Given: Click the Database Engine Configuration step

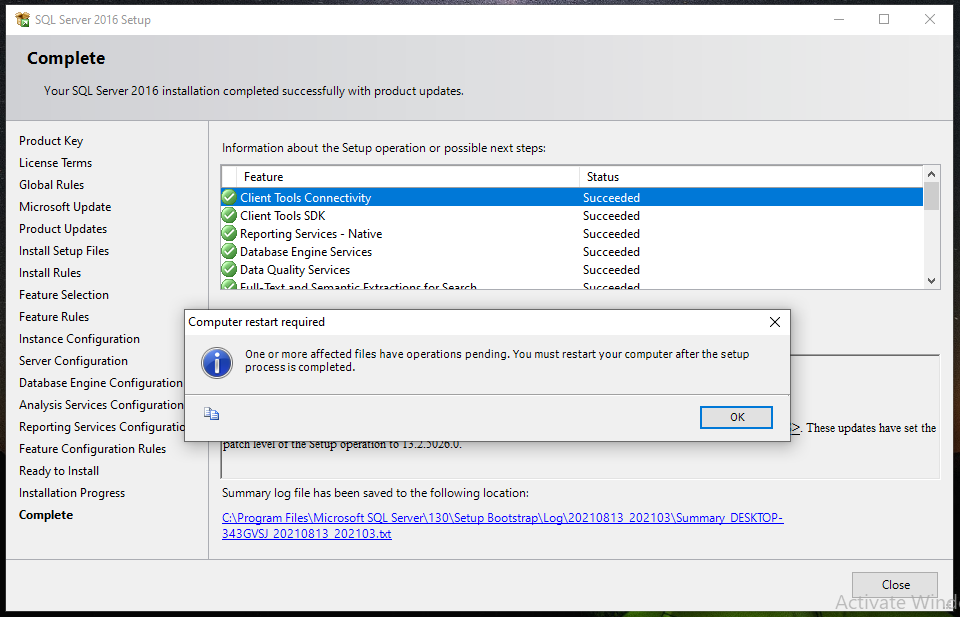Looking at the screenshot, I should (x=100, y=383).
